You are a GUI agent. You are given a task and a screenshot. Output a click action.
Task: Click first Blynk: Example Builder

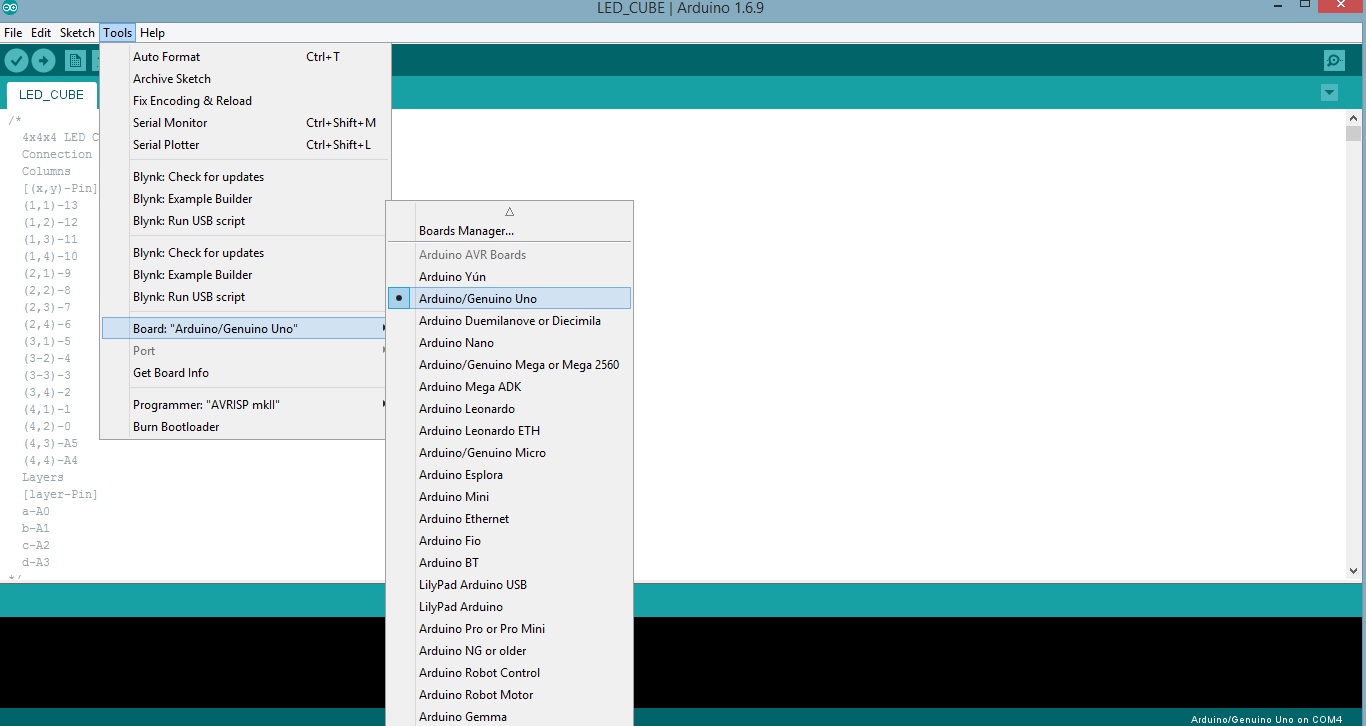(244, 199)
